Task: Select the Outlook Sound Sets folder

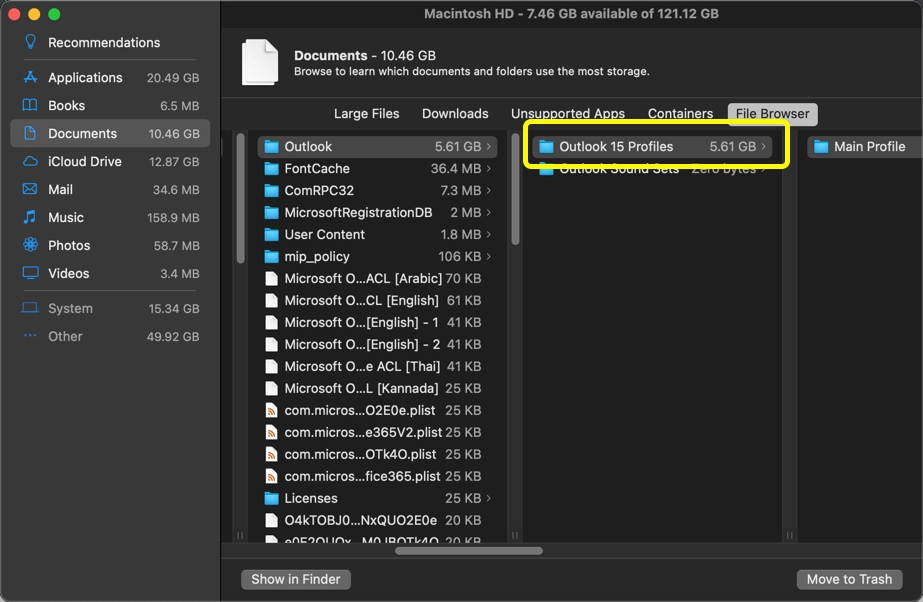Action: click(652, 169)
